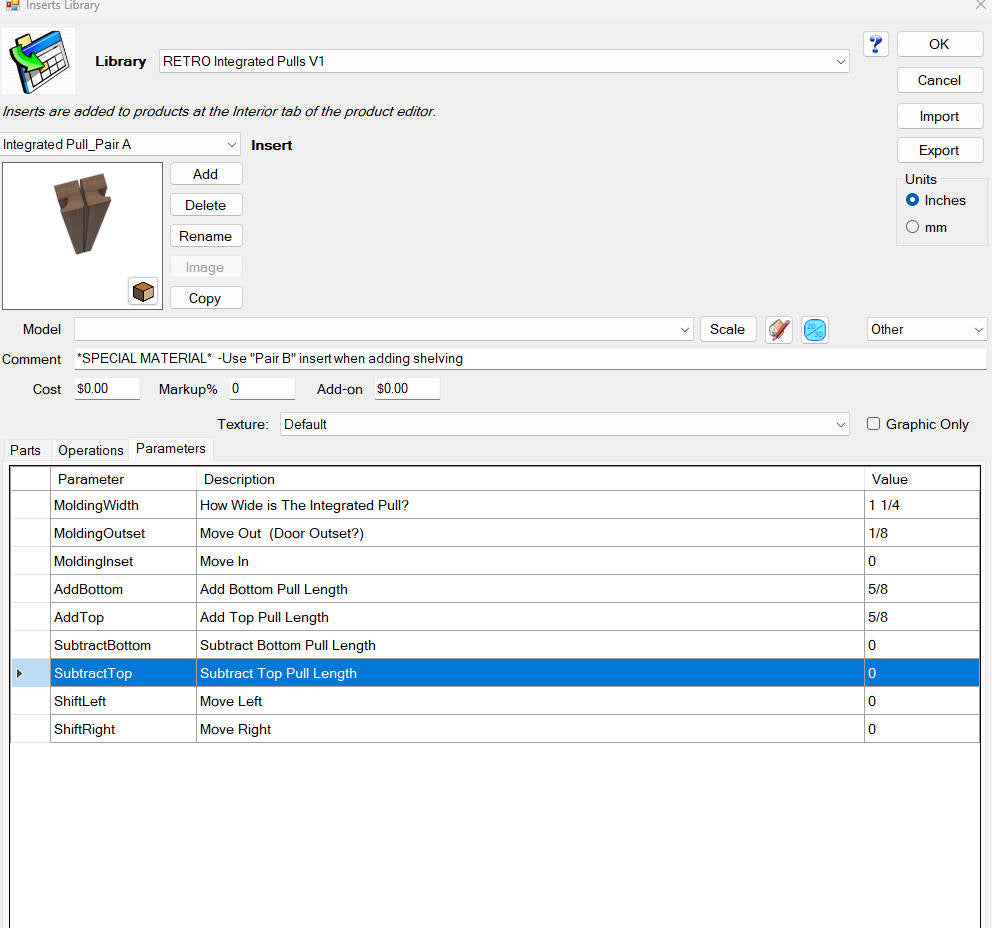Open the Other category dropdown

(x=979, y=330)
